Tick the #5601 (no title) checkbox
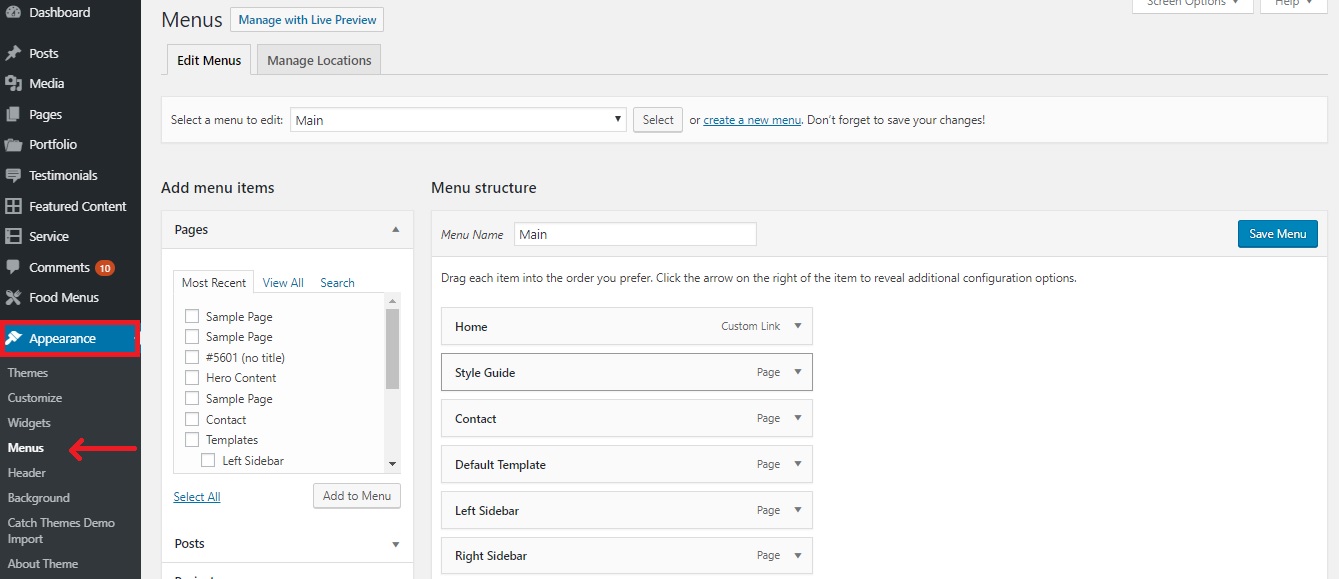Viewport: 1339px width, 579px height. pos(192,357)
